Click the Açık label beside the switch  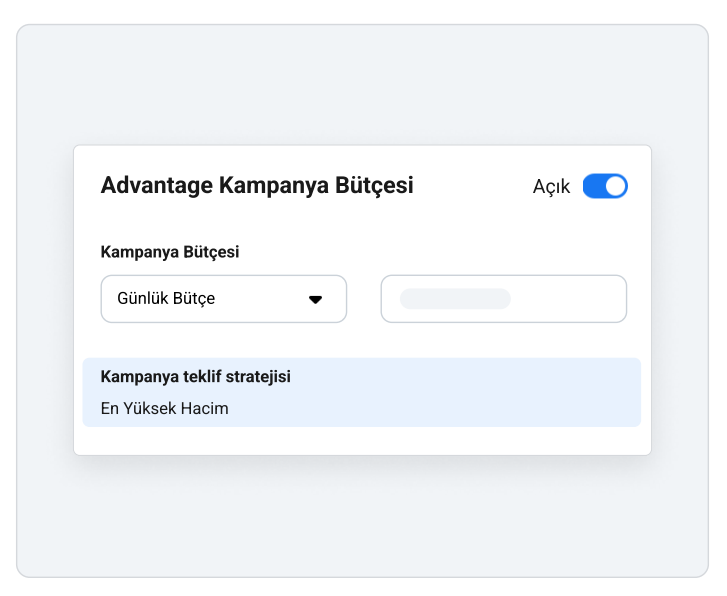(551, 186)
